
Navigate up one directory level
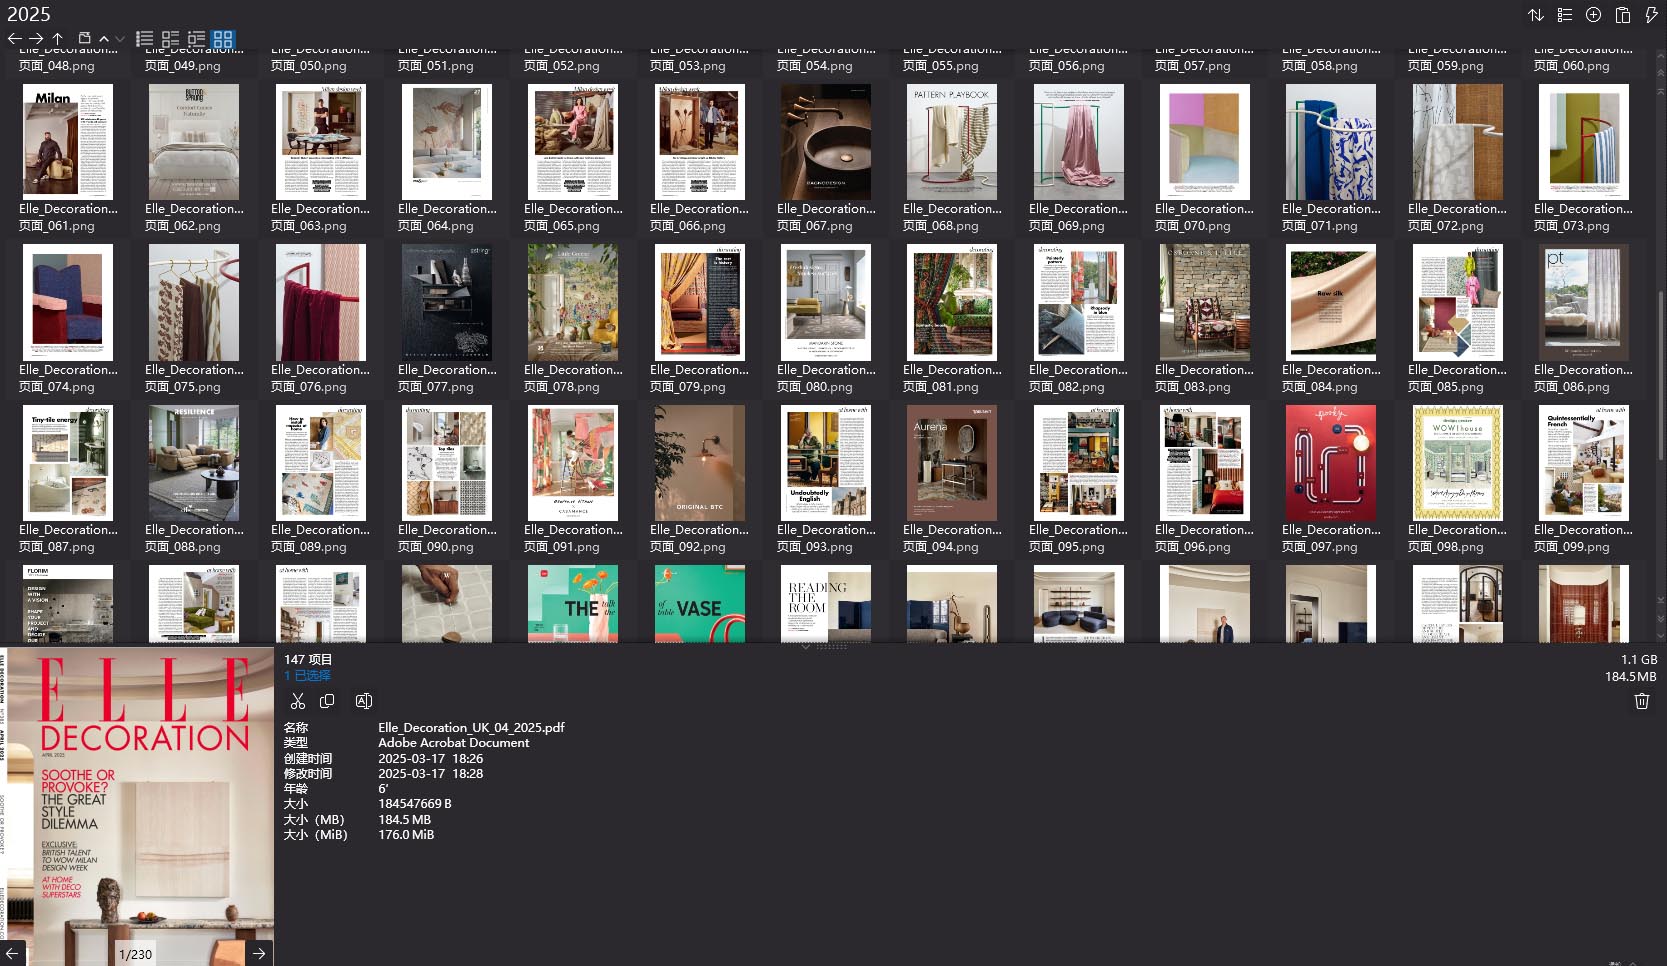tap(59, 38)
